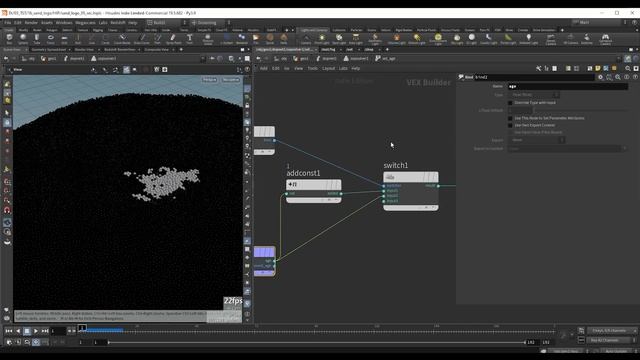This screenshot has height=360, width=640.
Task: Open the network editor Layout menu
Action: (x=328, y=69)
